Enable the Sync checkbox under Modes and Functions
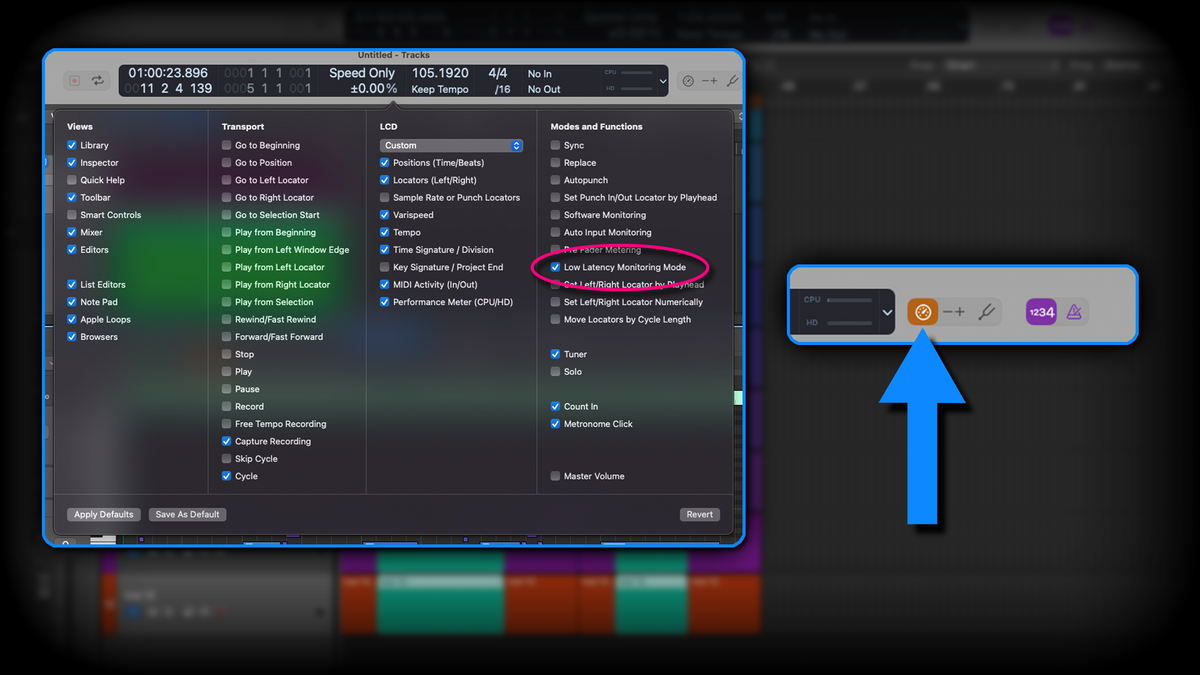 pyautogui.click(x=554, y=144)
